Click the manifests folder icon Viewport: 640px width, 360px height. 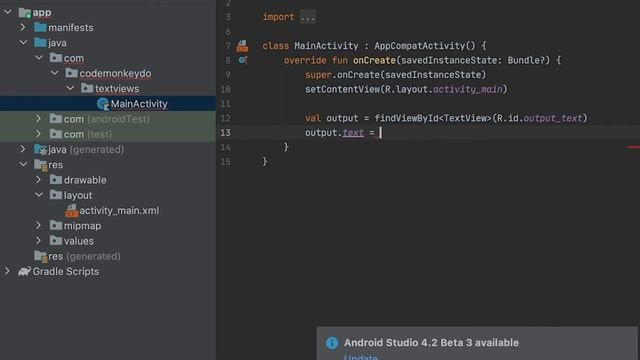40,27
